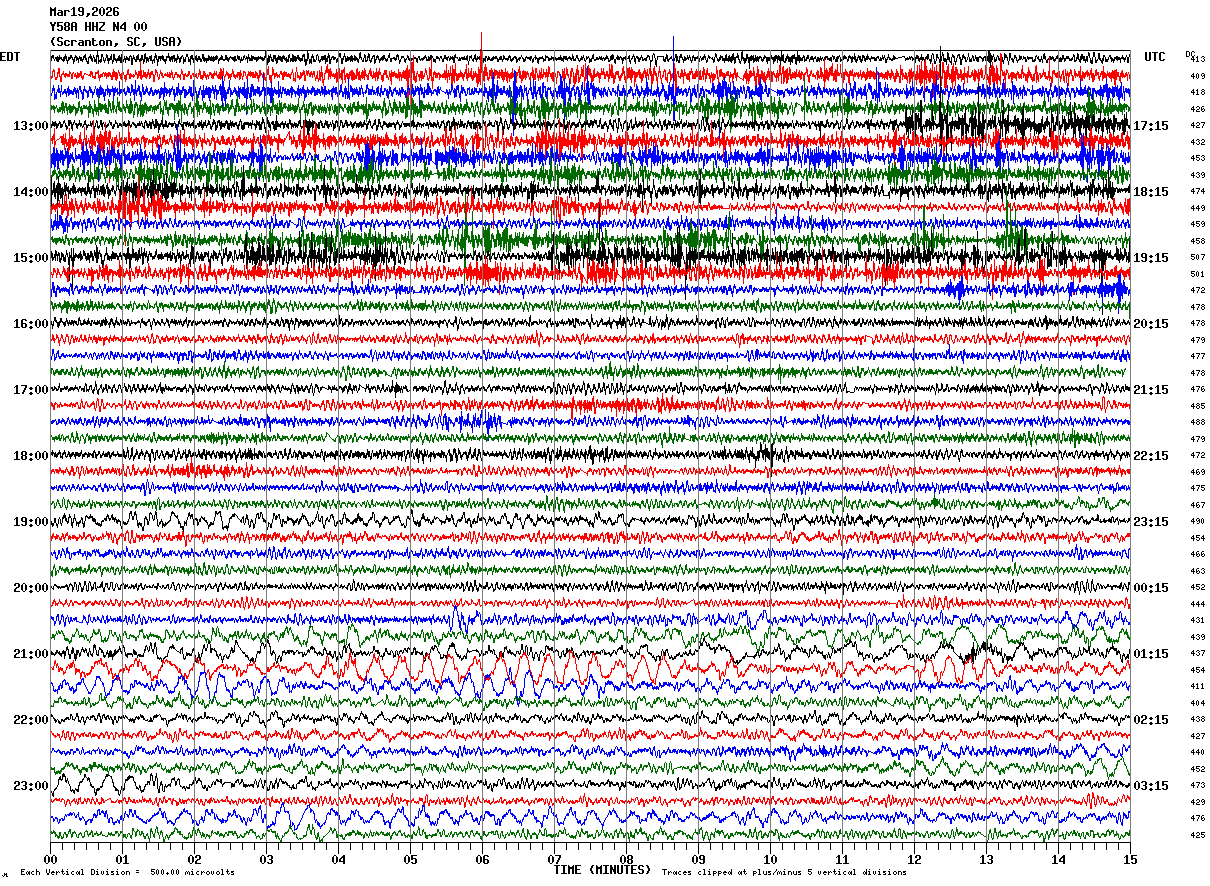Click minute tick label 08 on axis

(x=626, y=859)
